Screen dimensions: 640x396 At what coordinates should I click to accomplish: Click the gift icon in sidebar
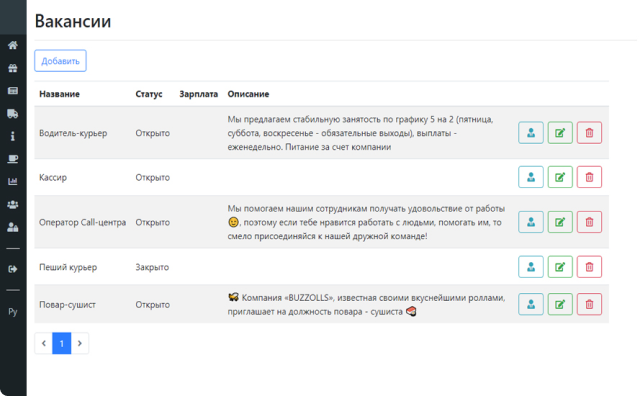click(x=13, y=68)
